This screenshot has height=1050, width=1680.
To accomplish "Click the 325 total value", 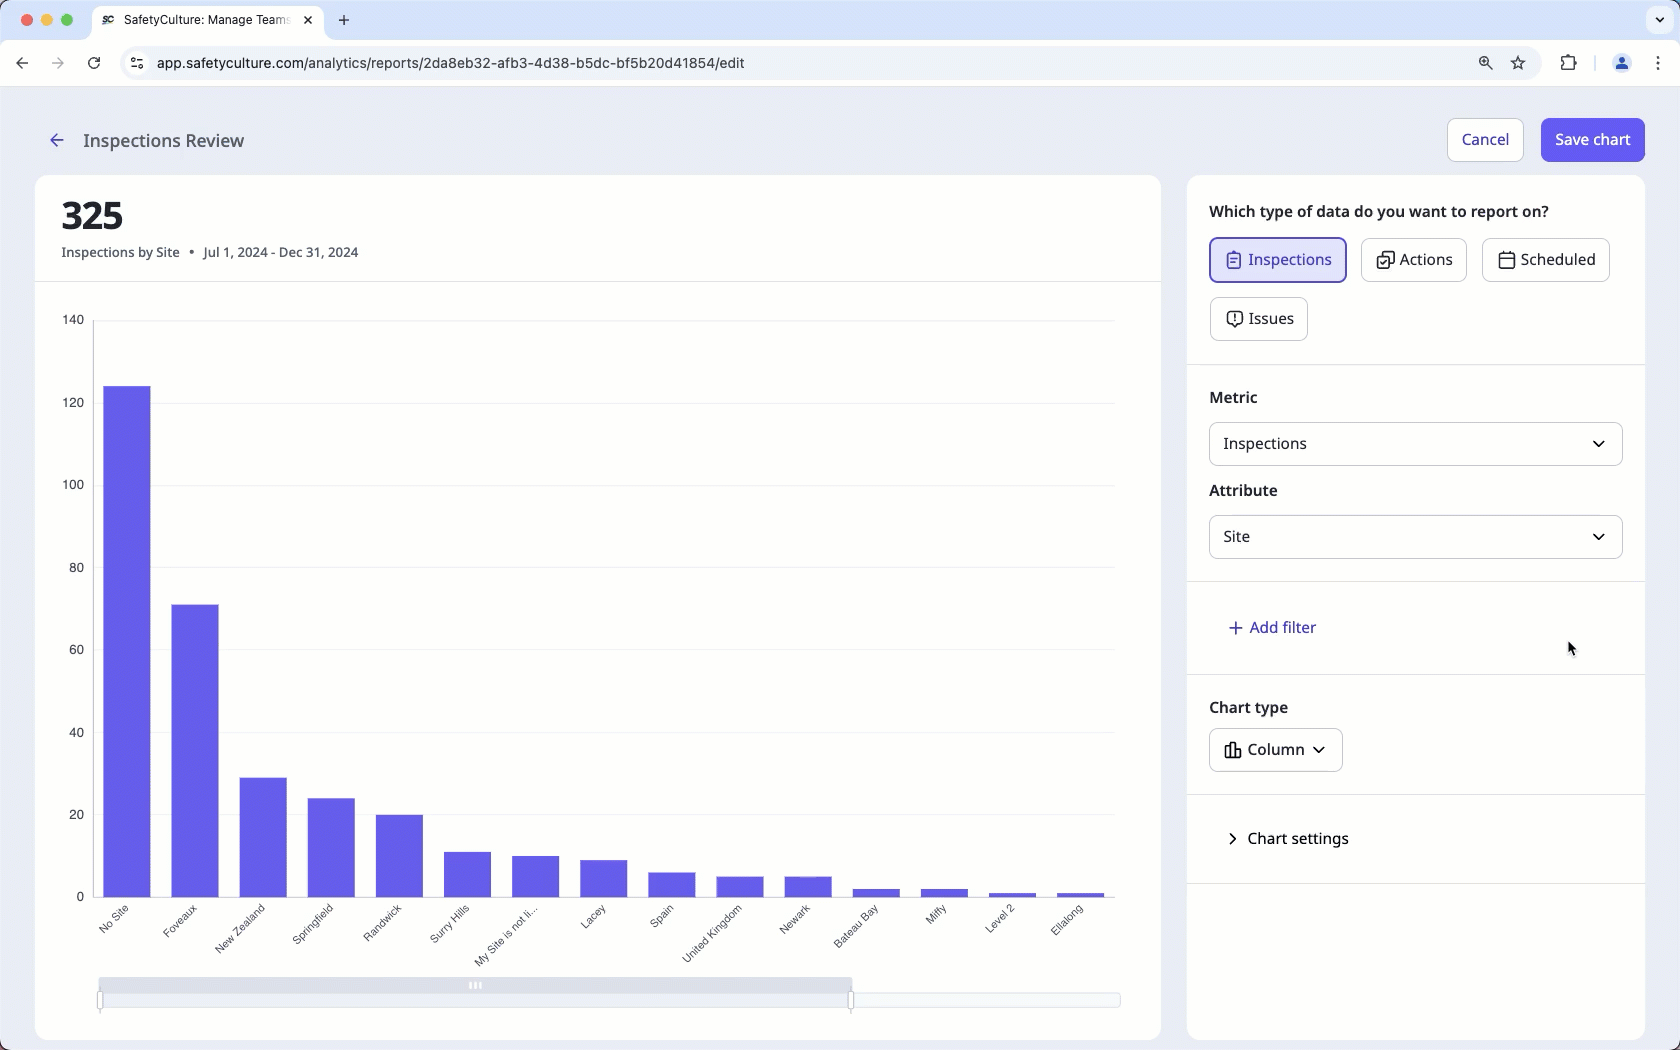I will 92,216.
